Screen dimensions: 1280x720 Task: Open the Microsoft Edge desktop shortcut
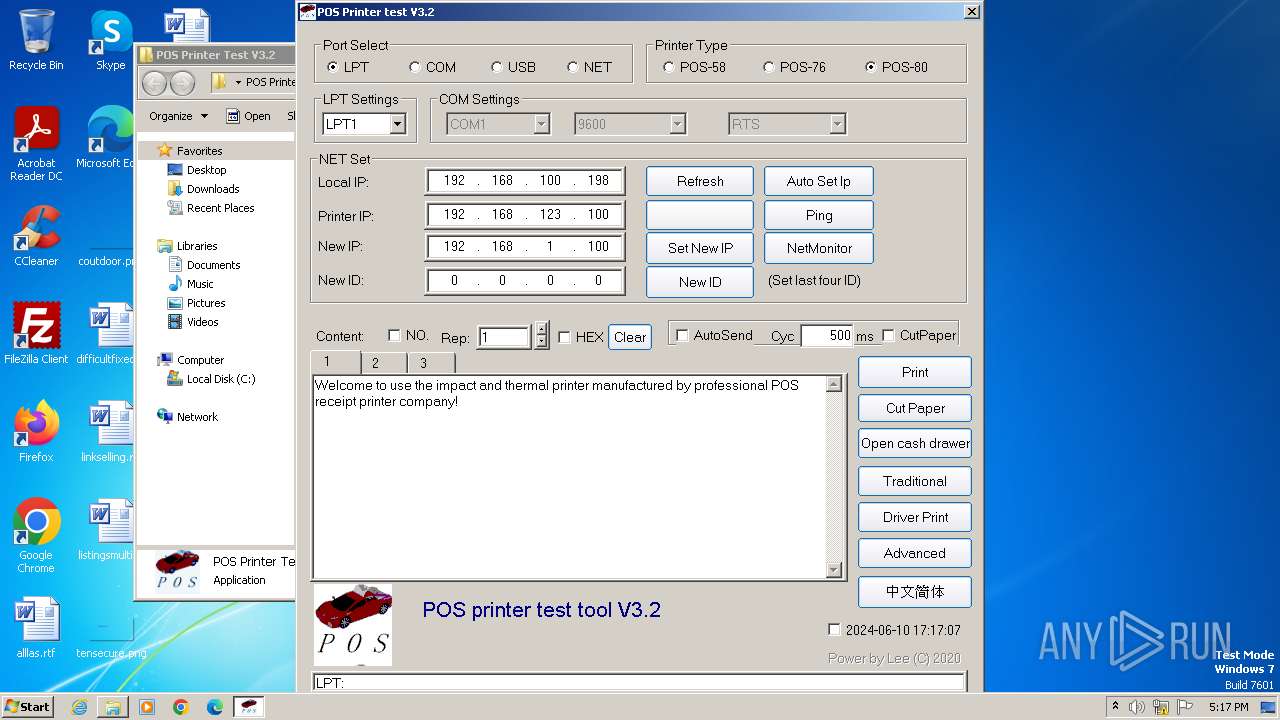110,138
